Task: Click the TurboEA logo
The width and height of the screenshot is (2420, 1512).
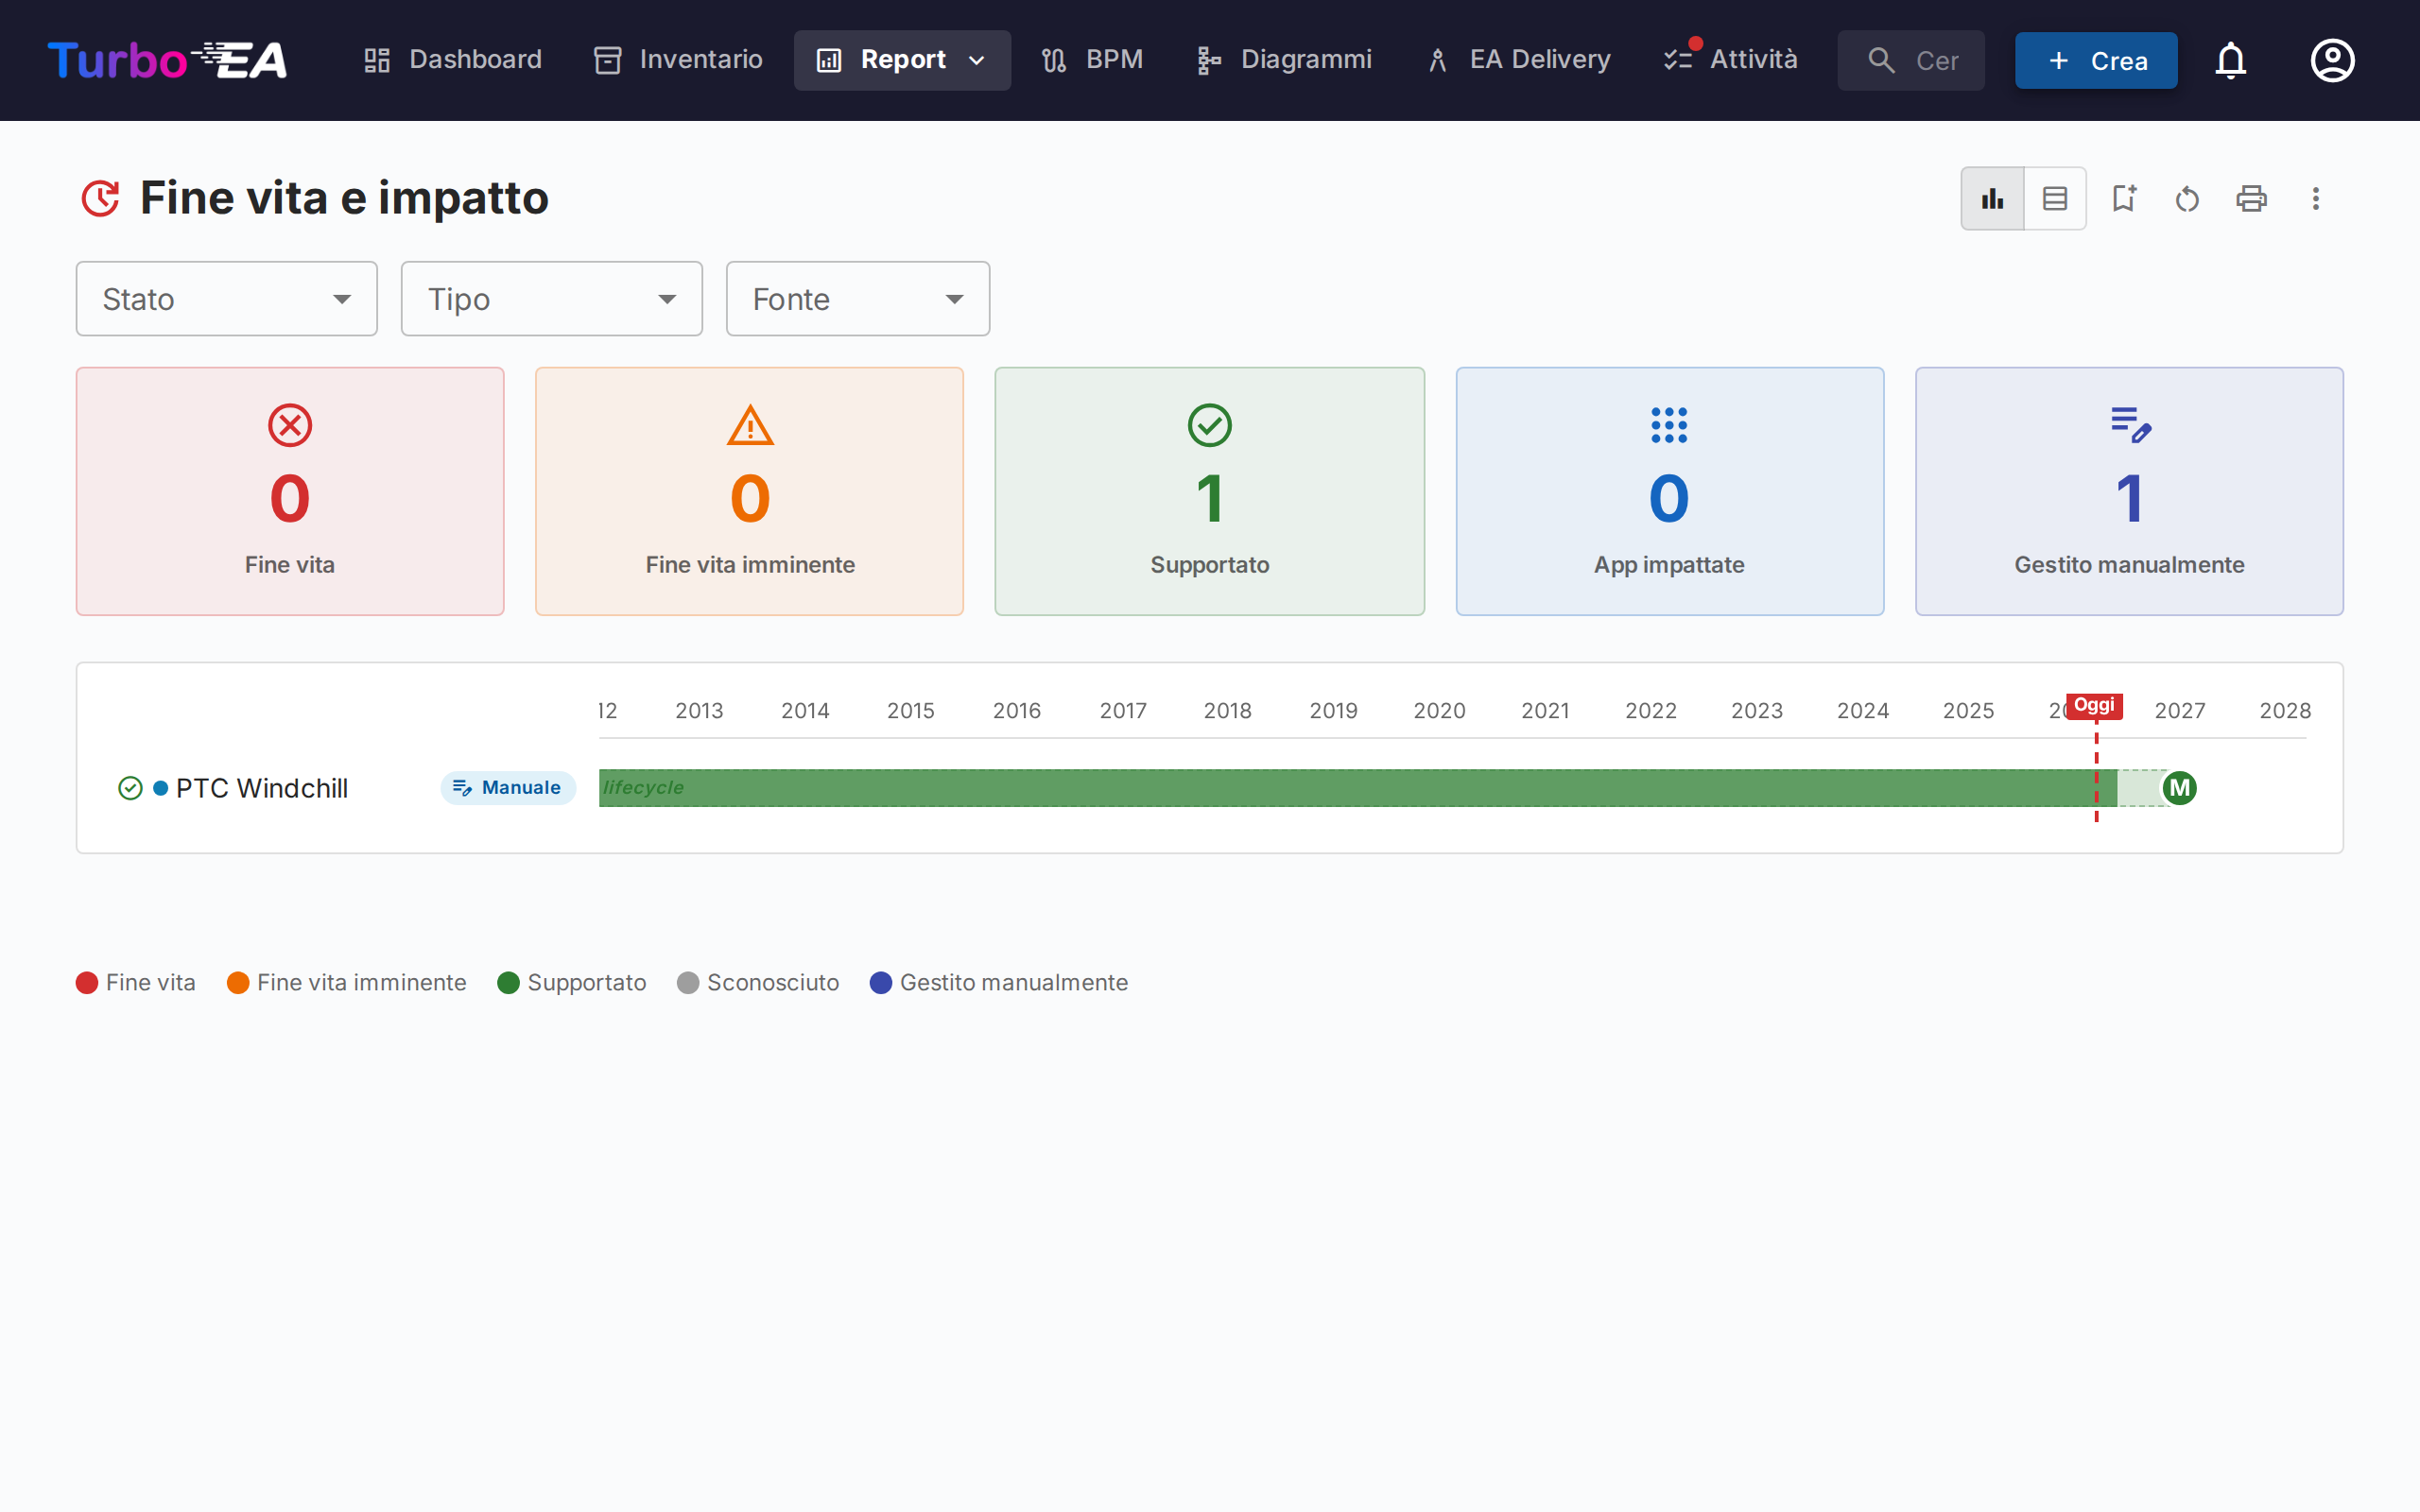Action: coord(167,60)
